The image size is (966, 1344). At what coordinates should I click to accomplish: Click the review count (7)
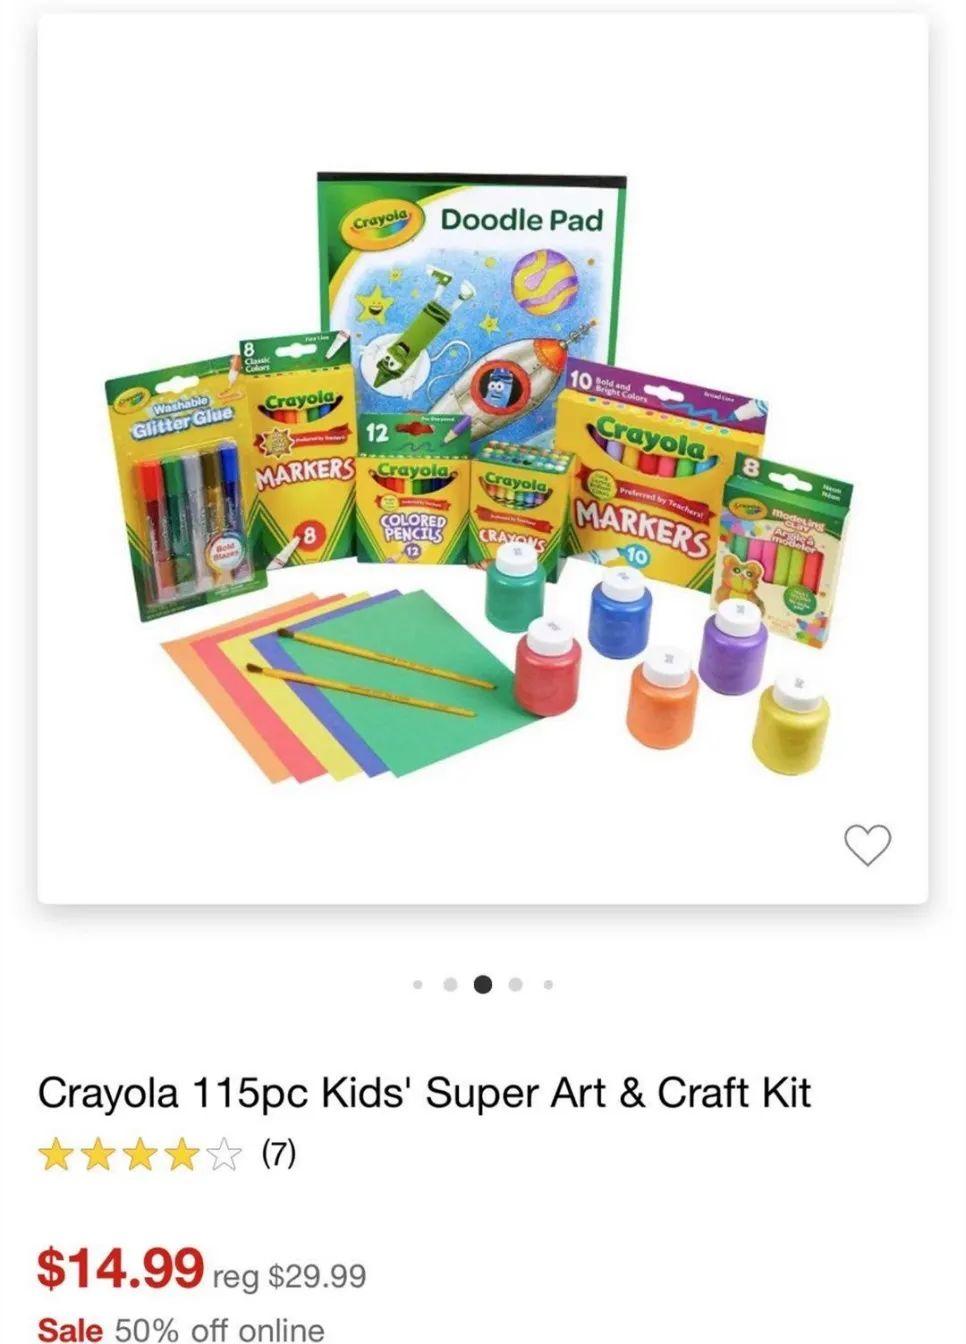coord(279,1154)
